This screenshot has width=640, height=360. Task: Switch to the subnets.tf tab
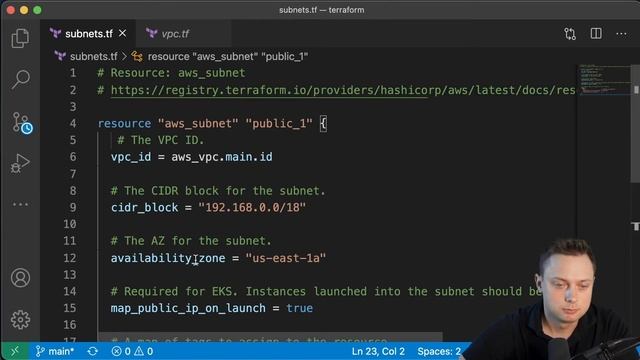[x=88, y=33]
